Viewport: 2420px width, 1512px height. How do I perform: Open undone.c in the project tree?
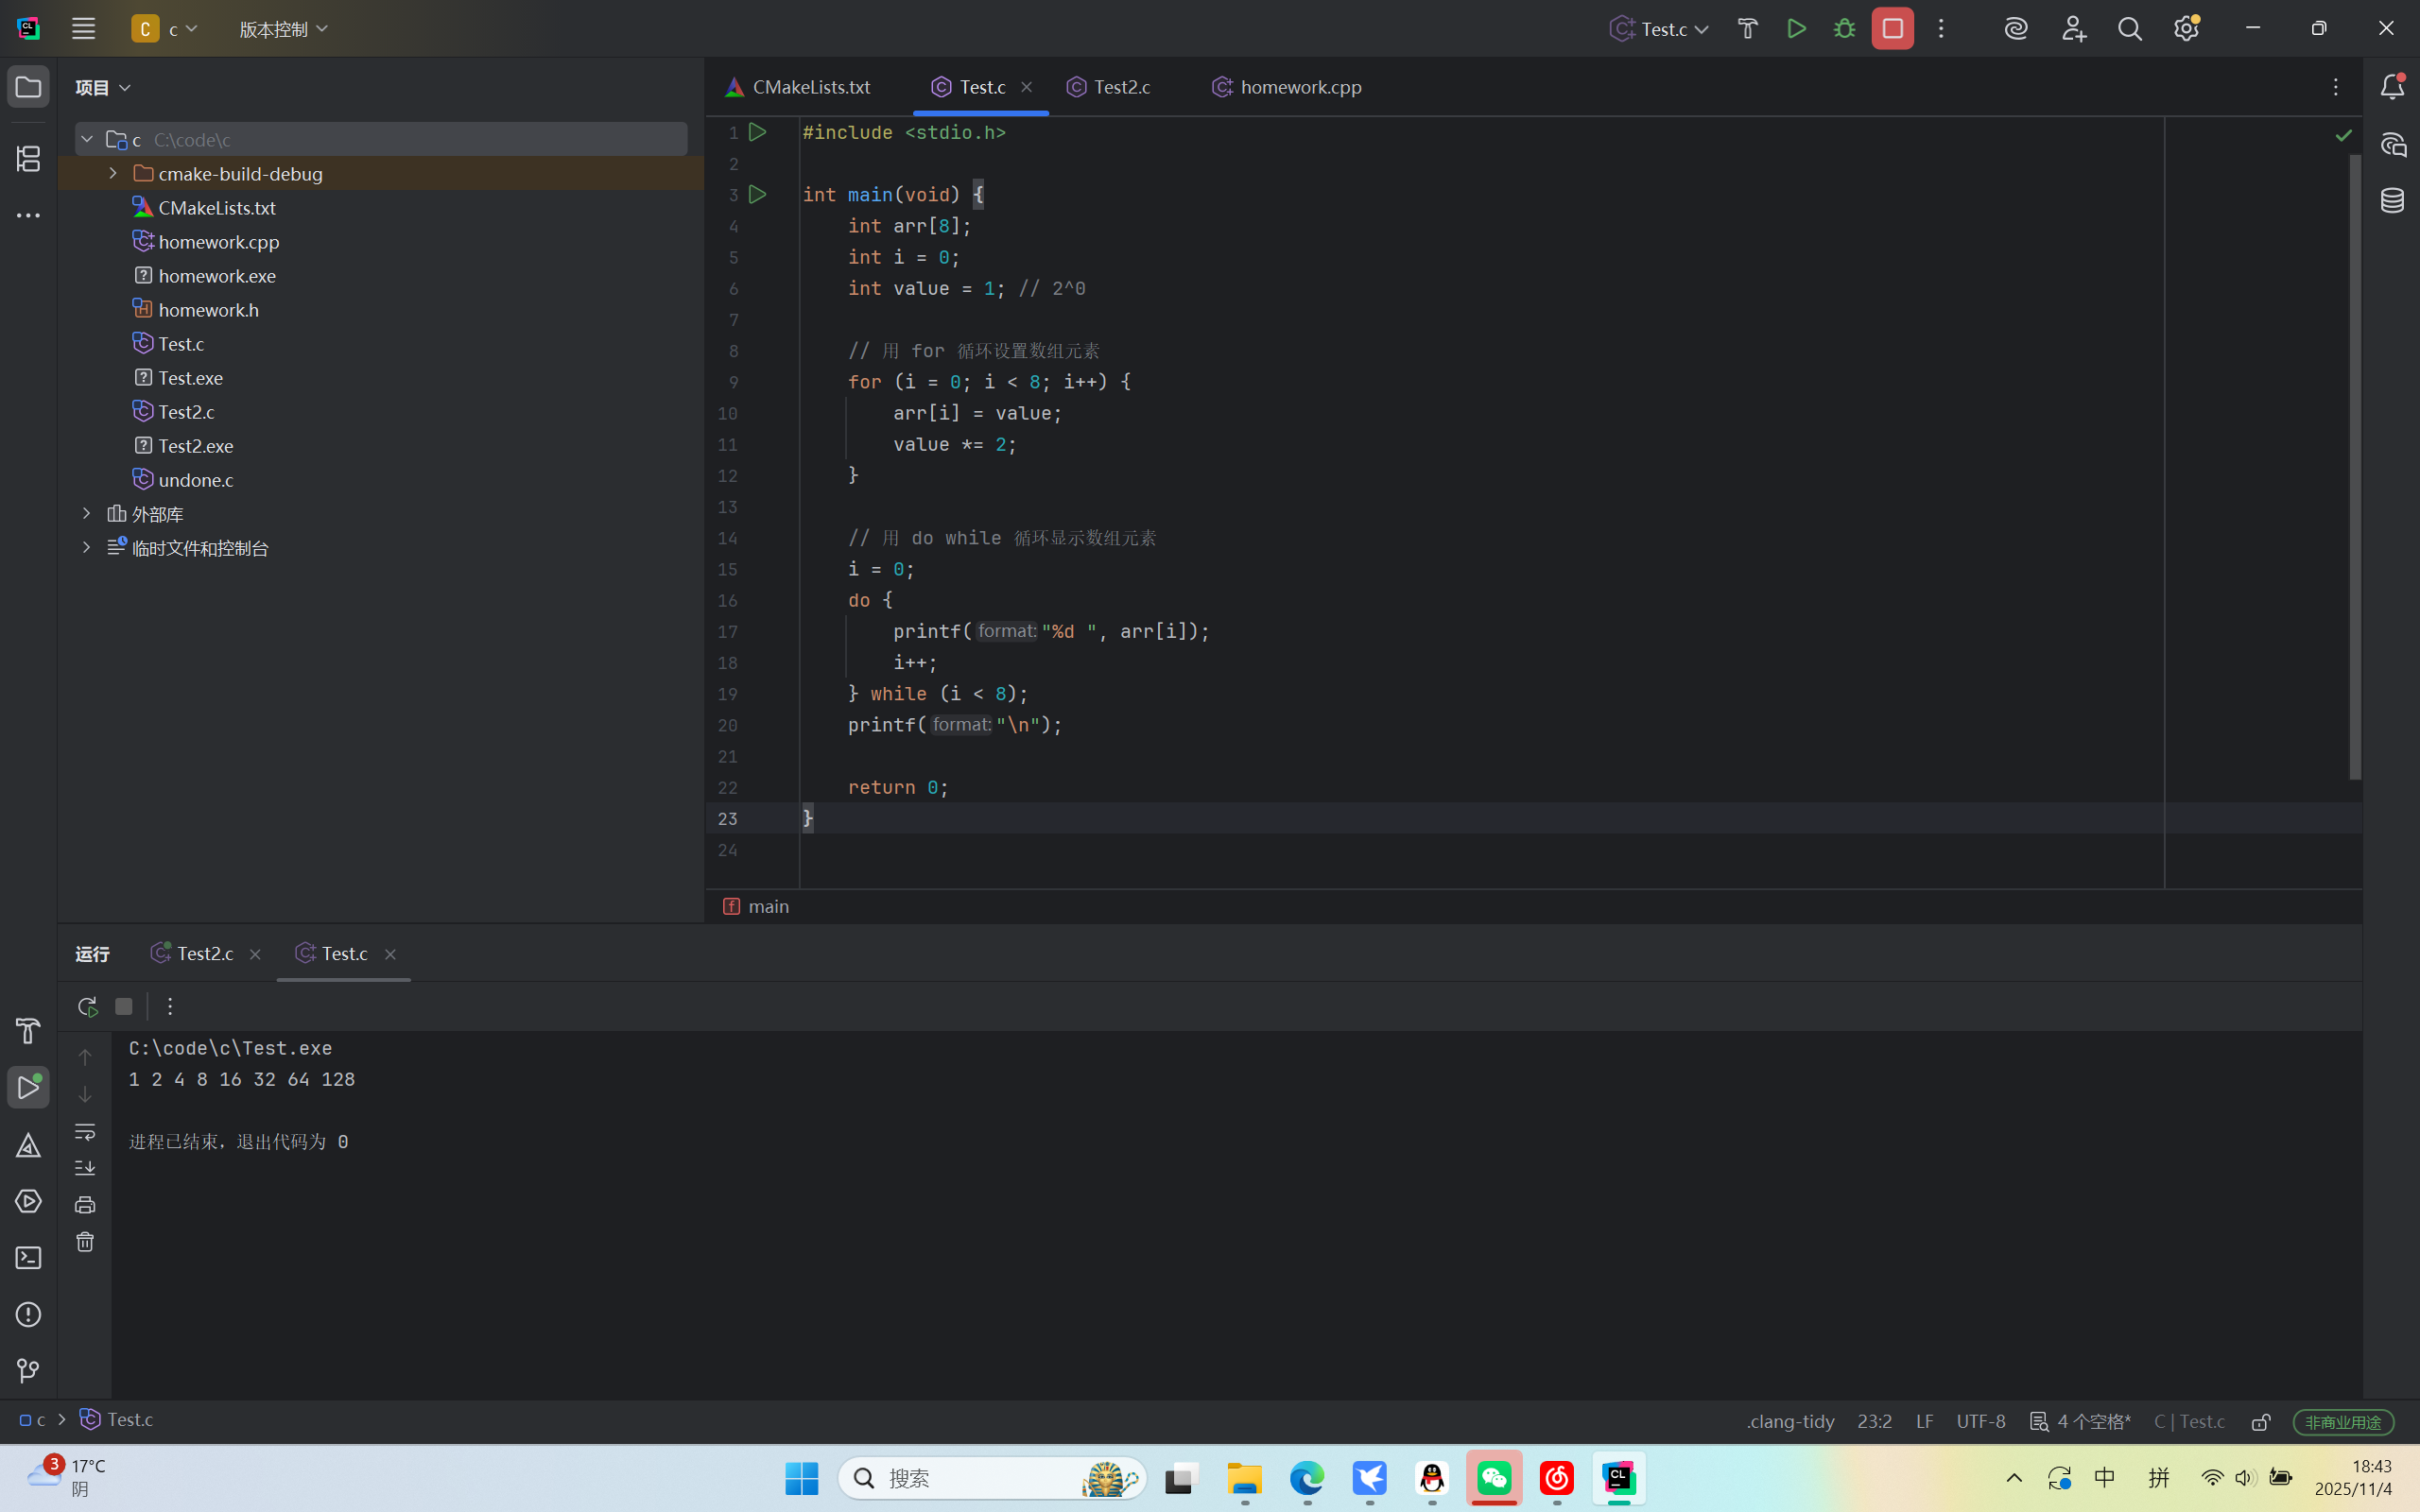(x=195, y=480)
